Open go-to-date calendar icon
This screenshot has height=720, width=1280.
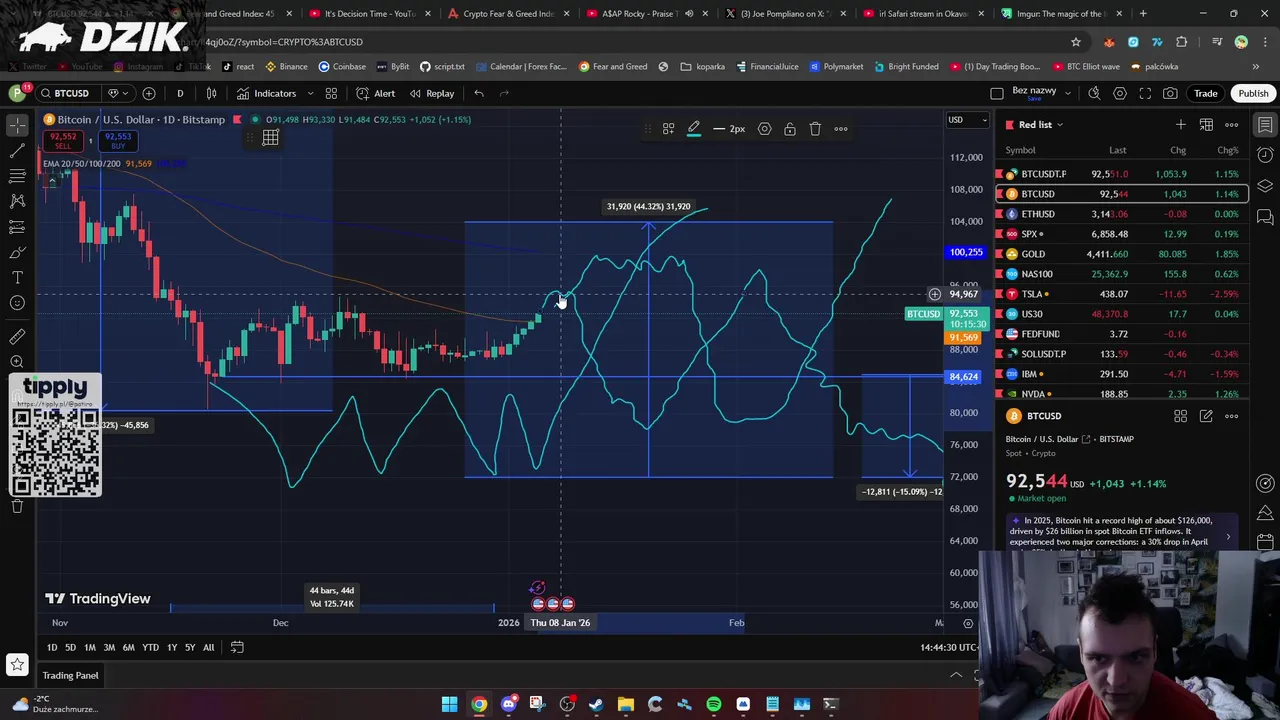point(237,647)
